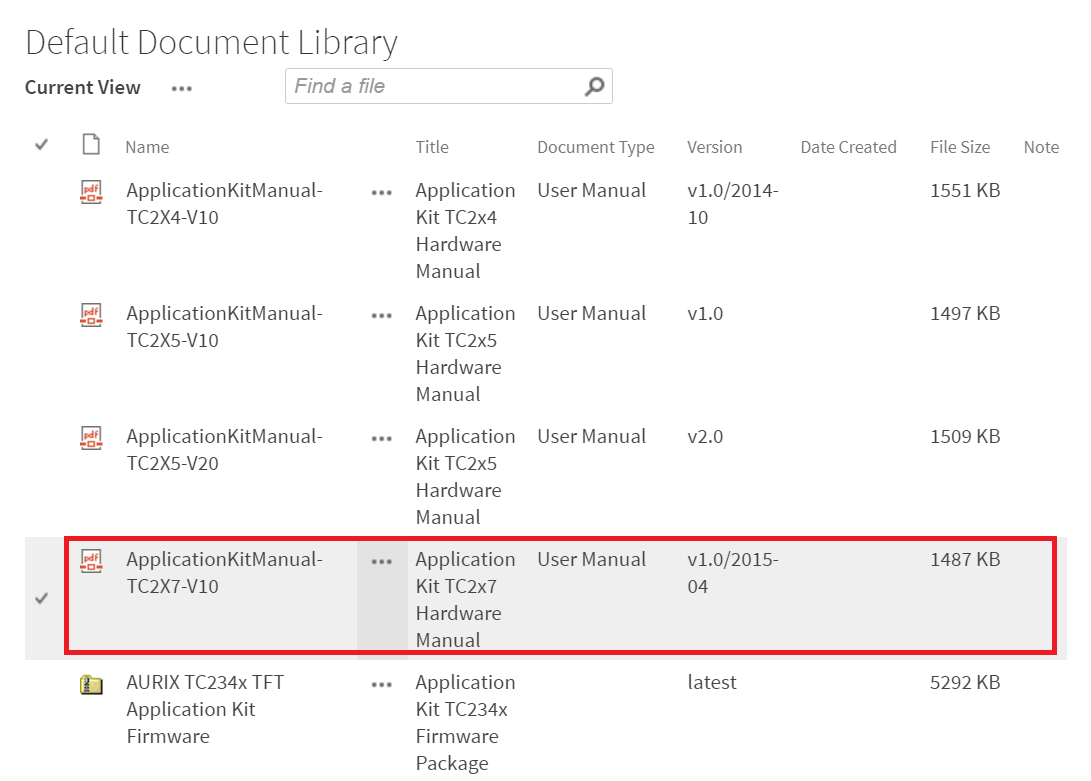The height and width of the screenshot is (781, 1091).
Task: Open the ellipsis menu for ApplicationKitManual-TC2X7-V10
Action: tap(381, 562)
